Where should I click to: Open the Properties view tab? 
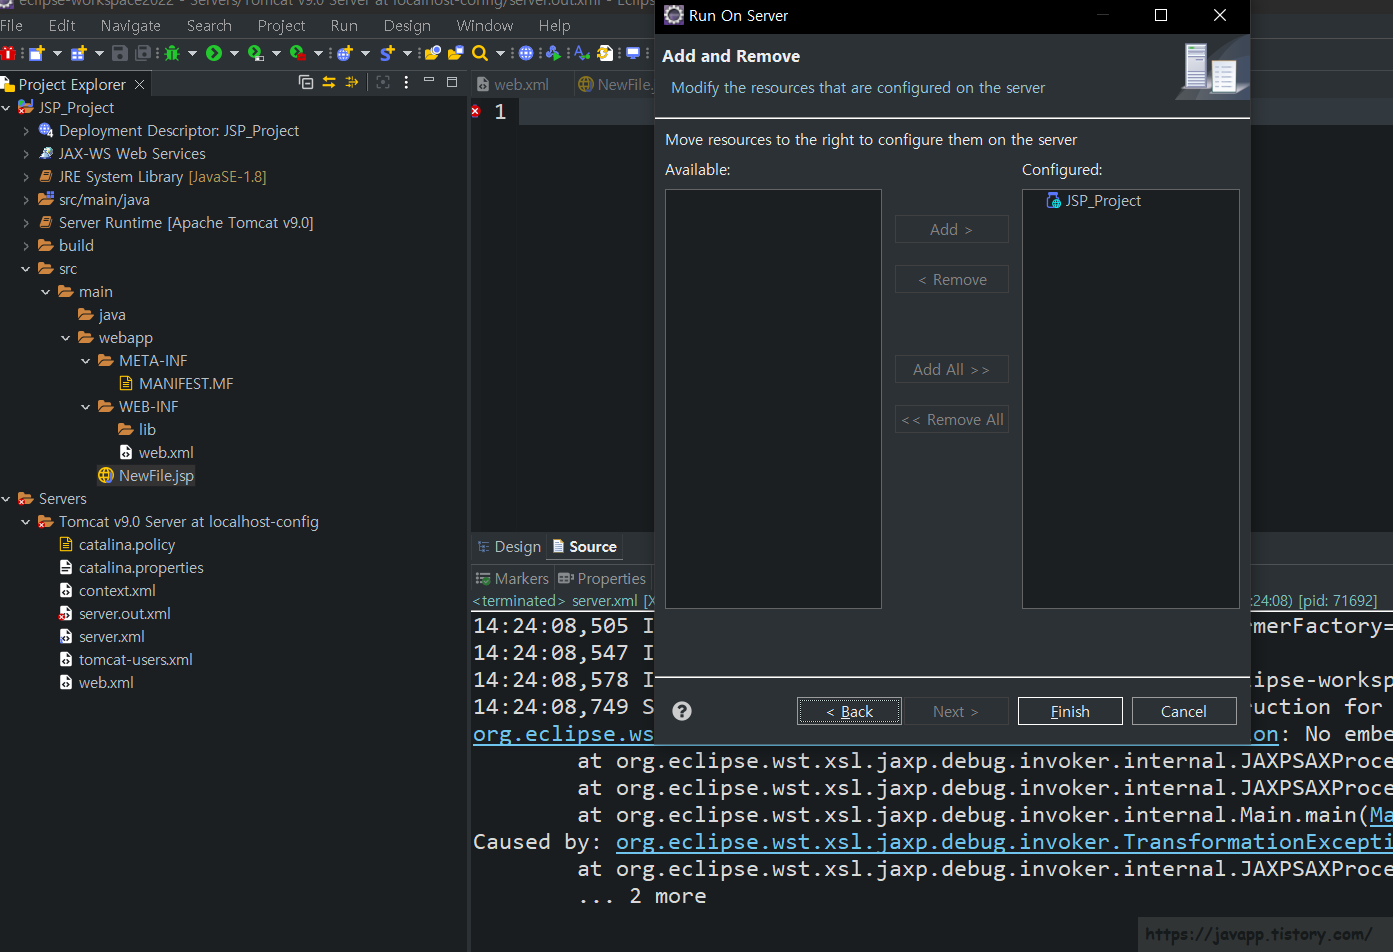point(602,579)
